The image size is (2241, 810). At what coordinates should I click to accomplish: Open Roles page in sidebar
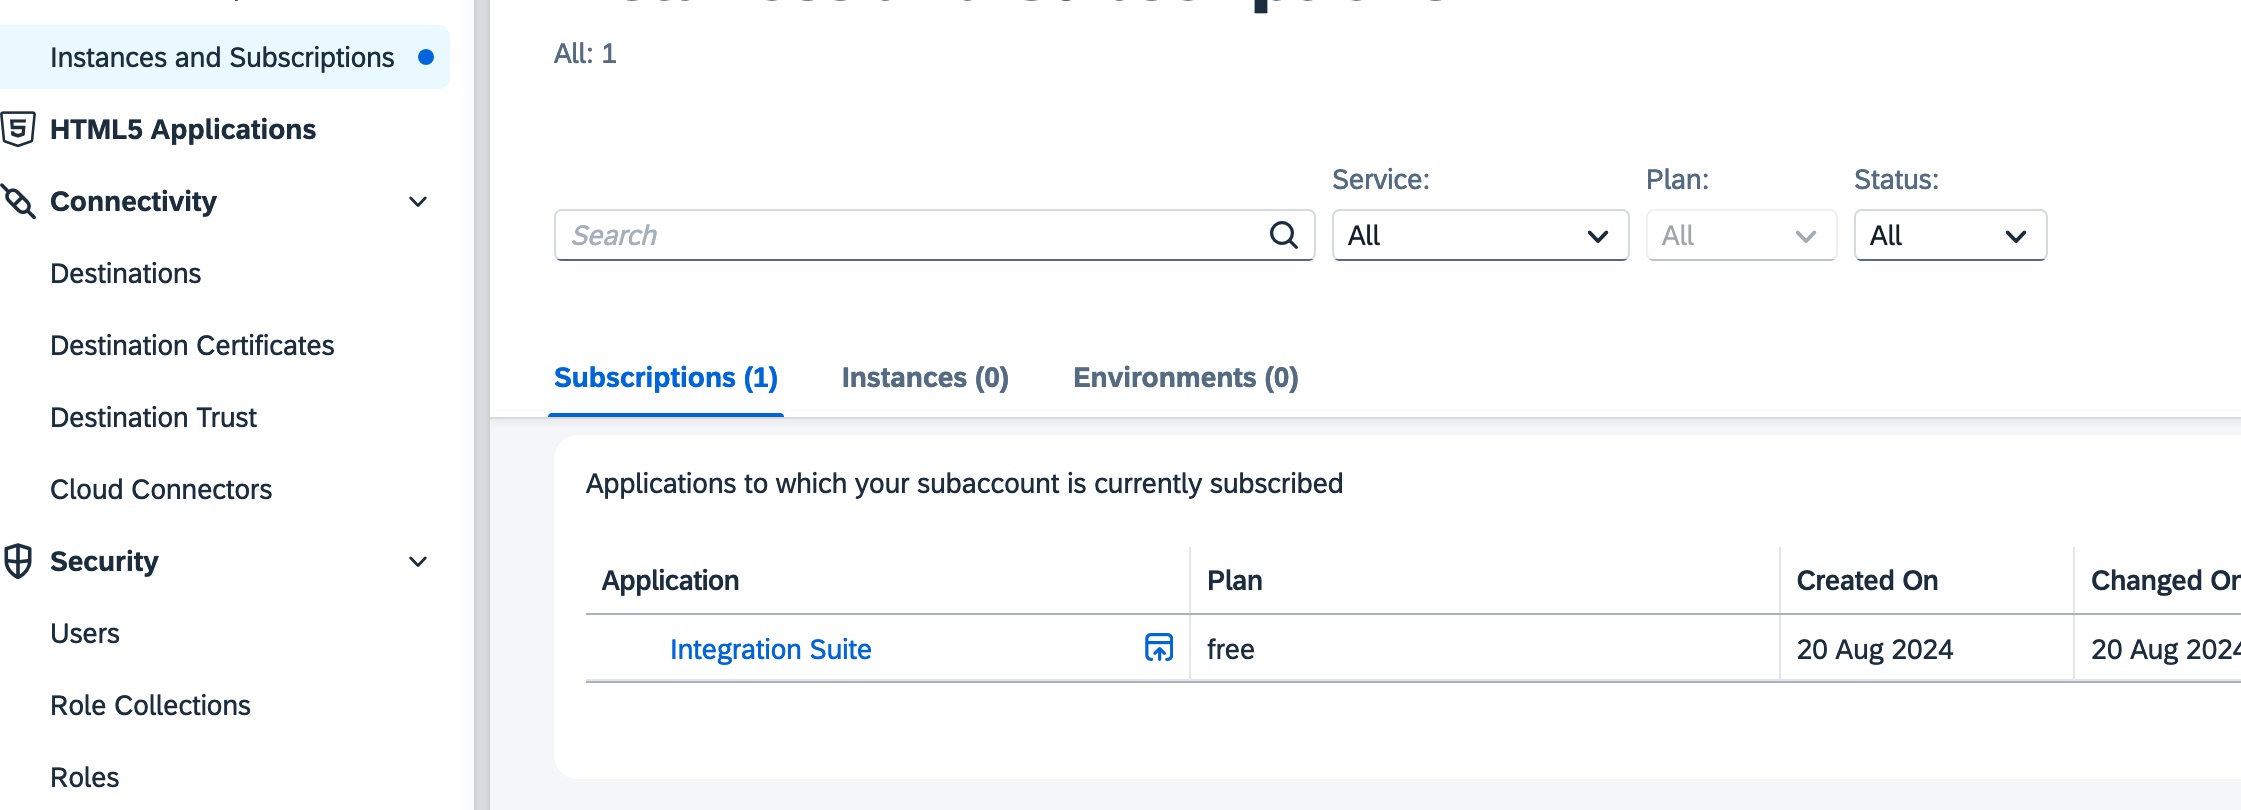[85, 777]
